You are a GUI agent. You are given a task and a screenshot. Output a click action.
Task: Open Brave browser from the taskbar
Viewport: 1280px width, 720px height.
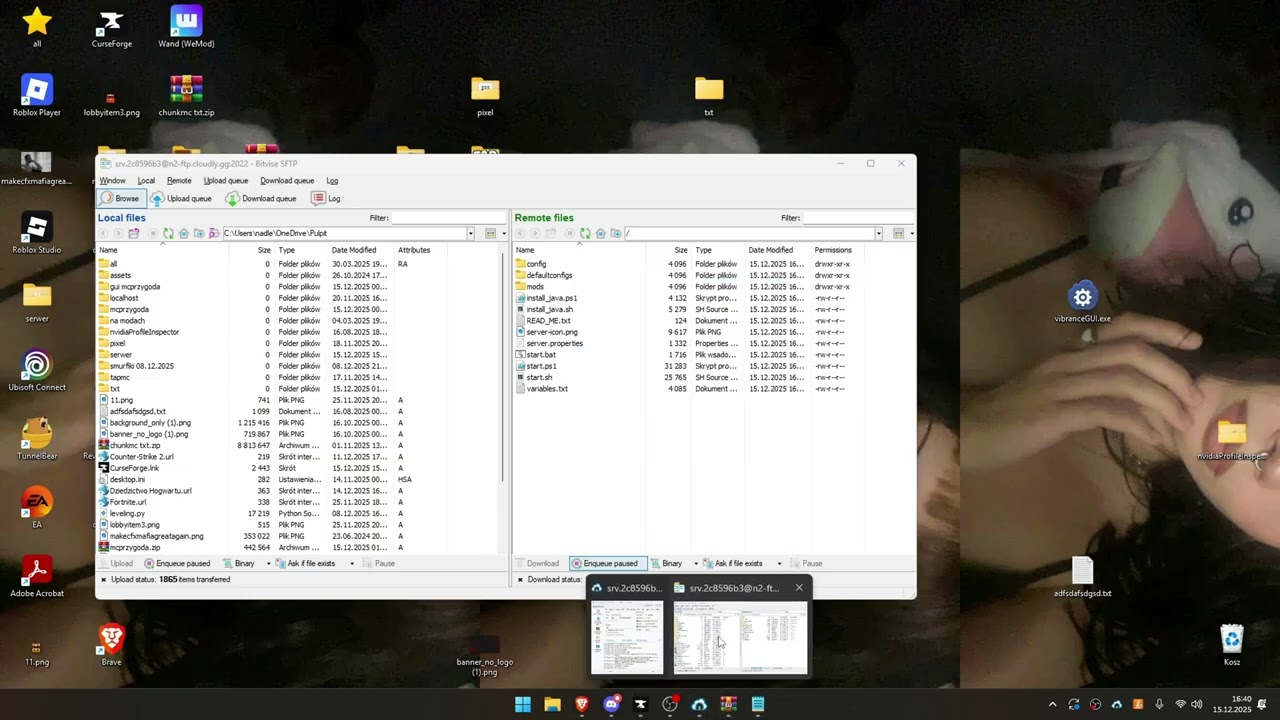582,705
